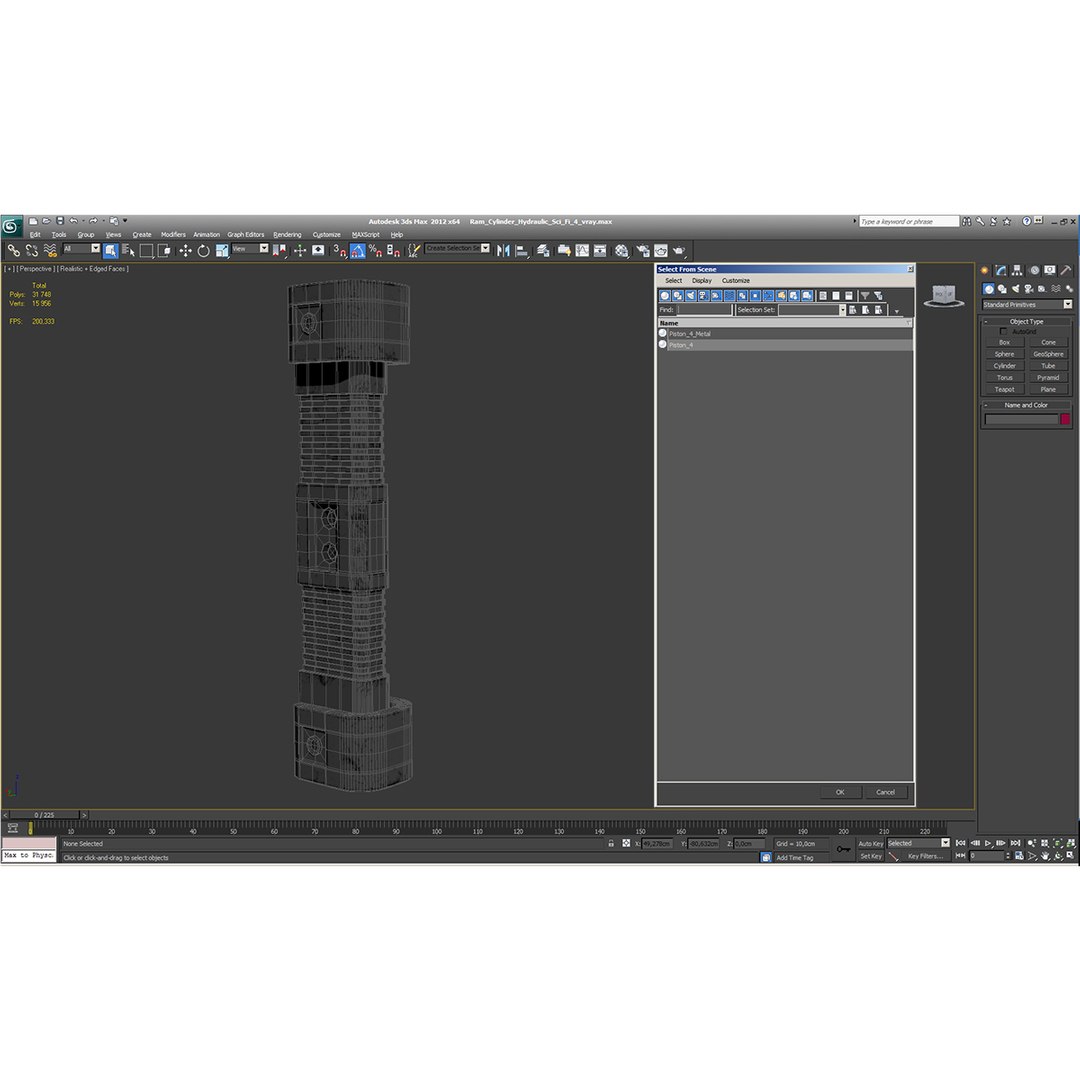Click the Teapot primitive button
This screenshot has width=1080, height=1080.
(x=1004, y=389)
